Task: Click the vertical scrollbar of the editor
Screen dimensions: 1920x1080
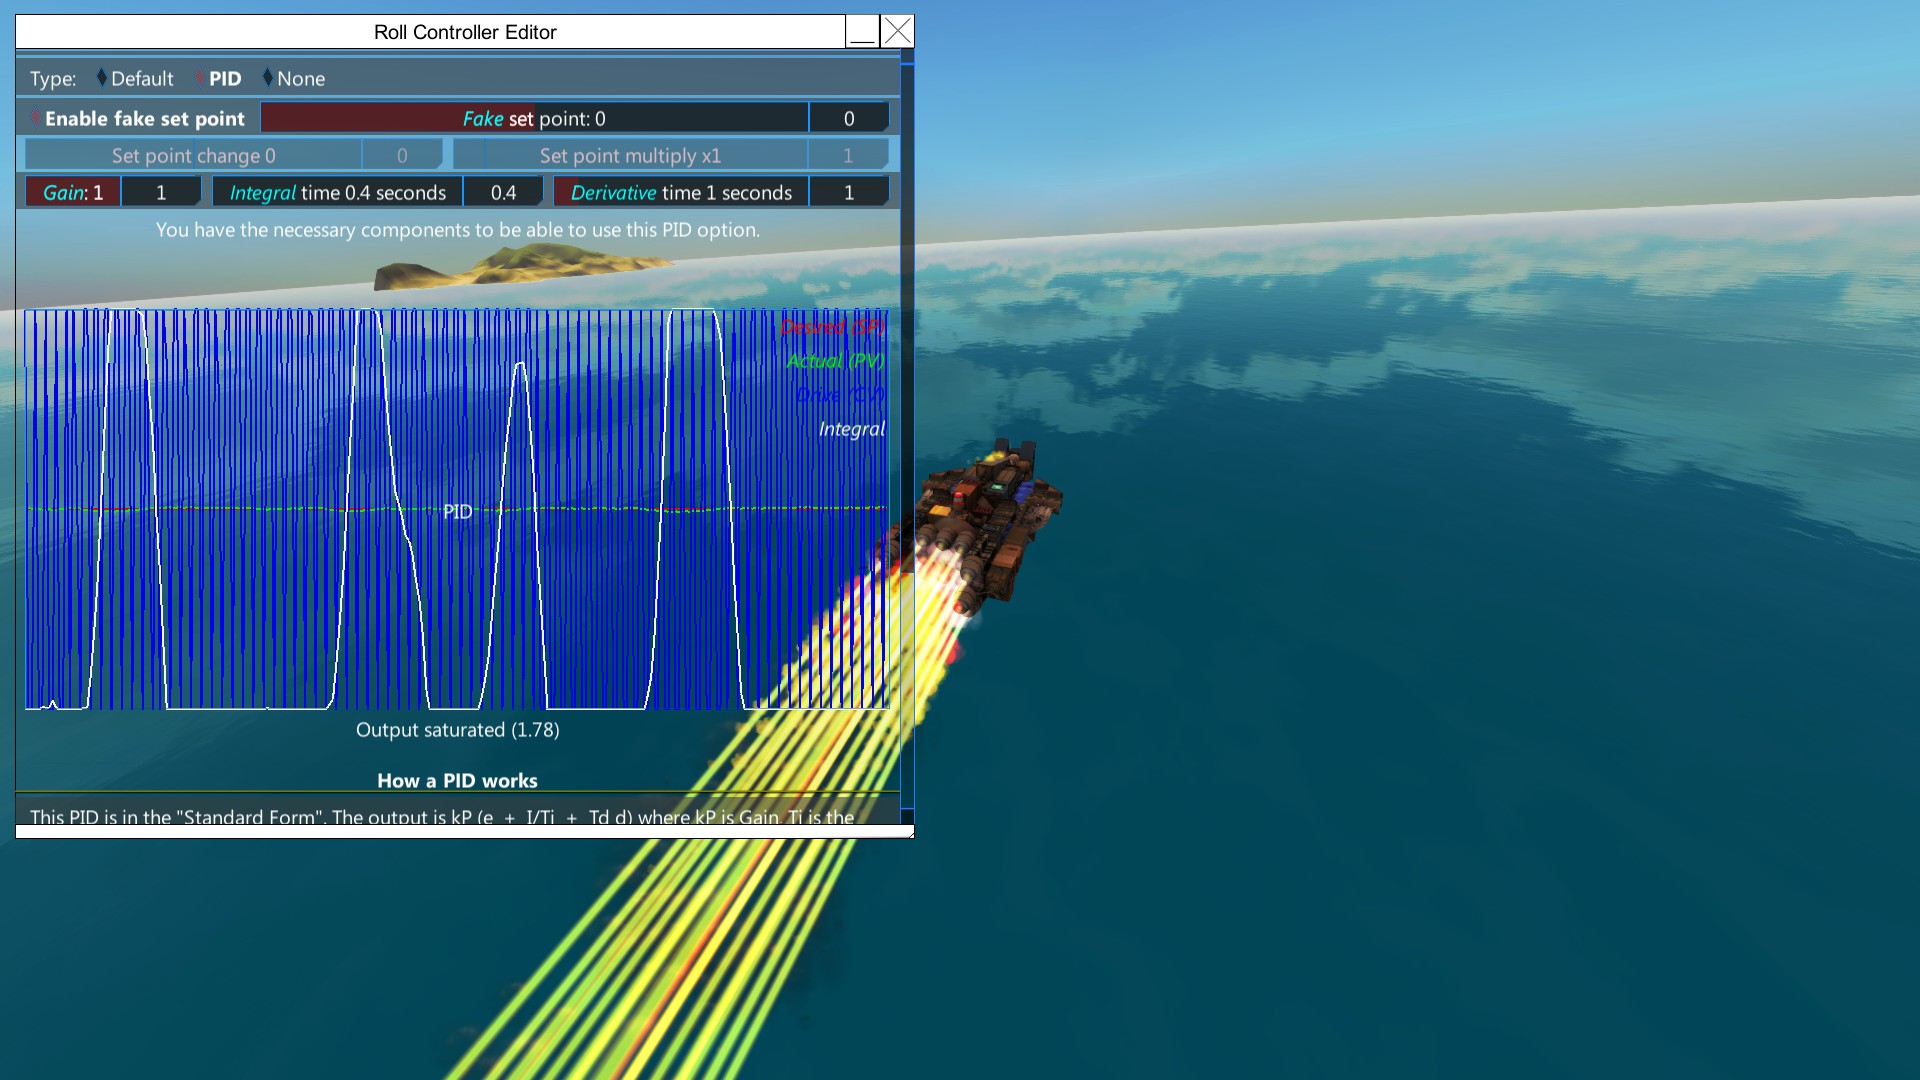Action: coord(907,430)
